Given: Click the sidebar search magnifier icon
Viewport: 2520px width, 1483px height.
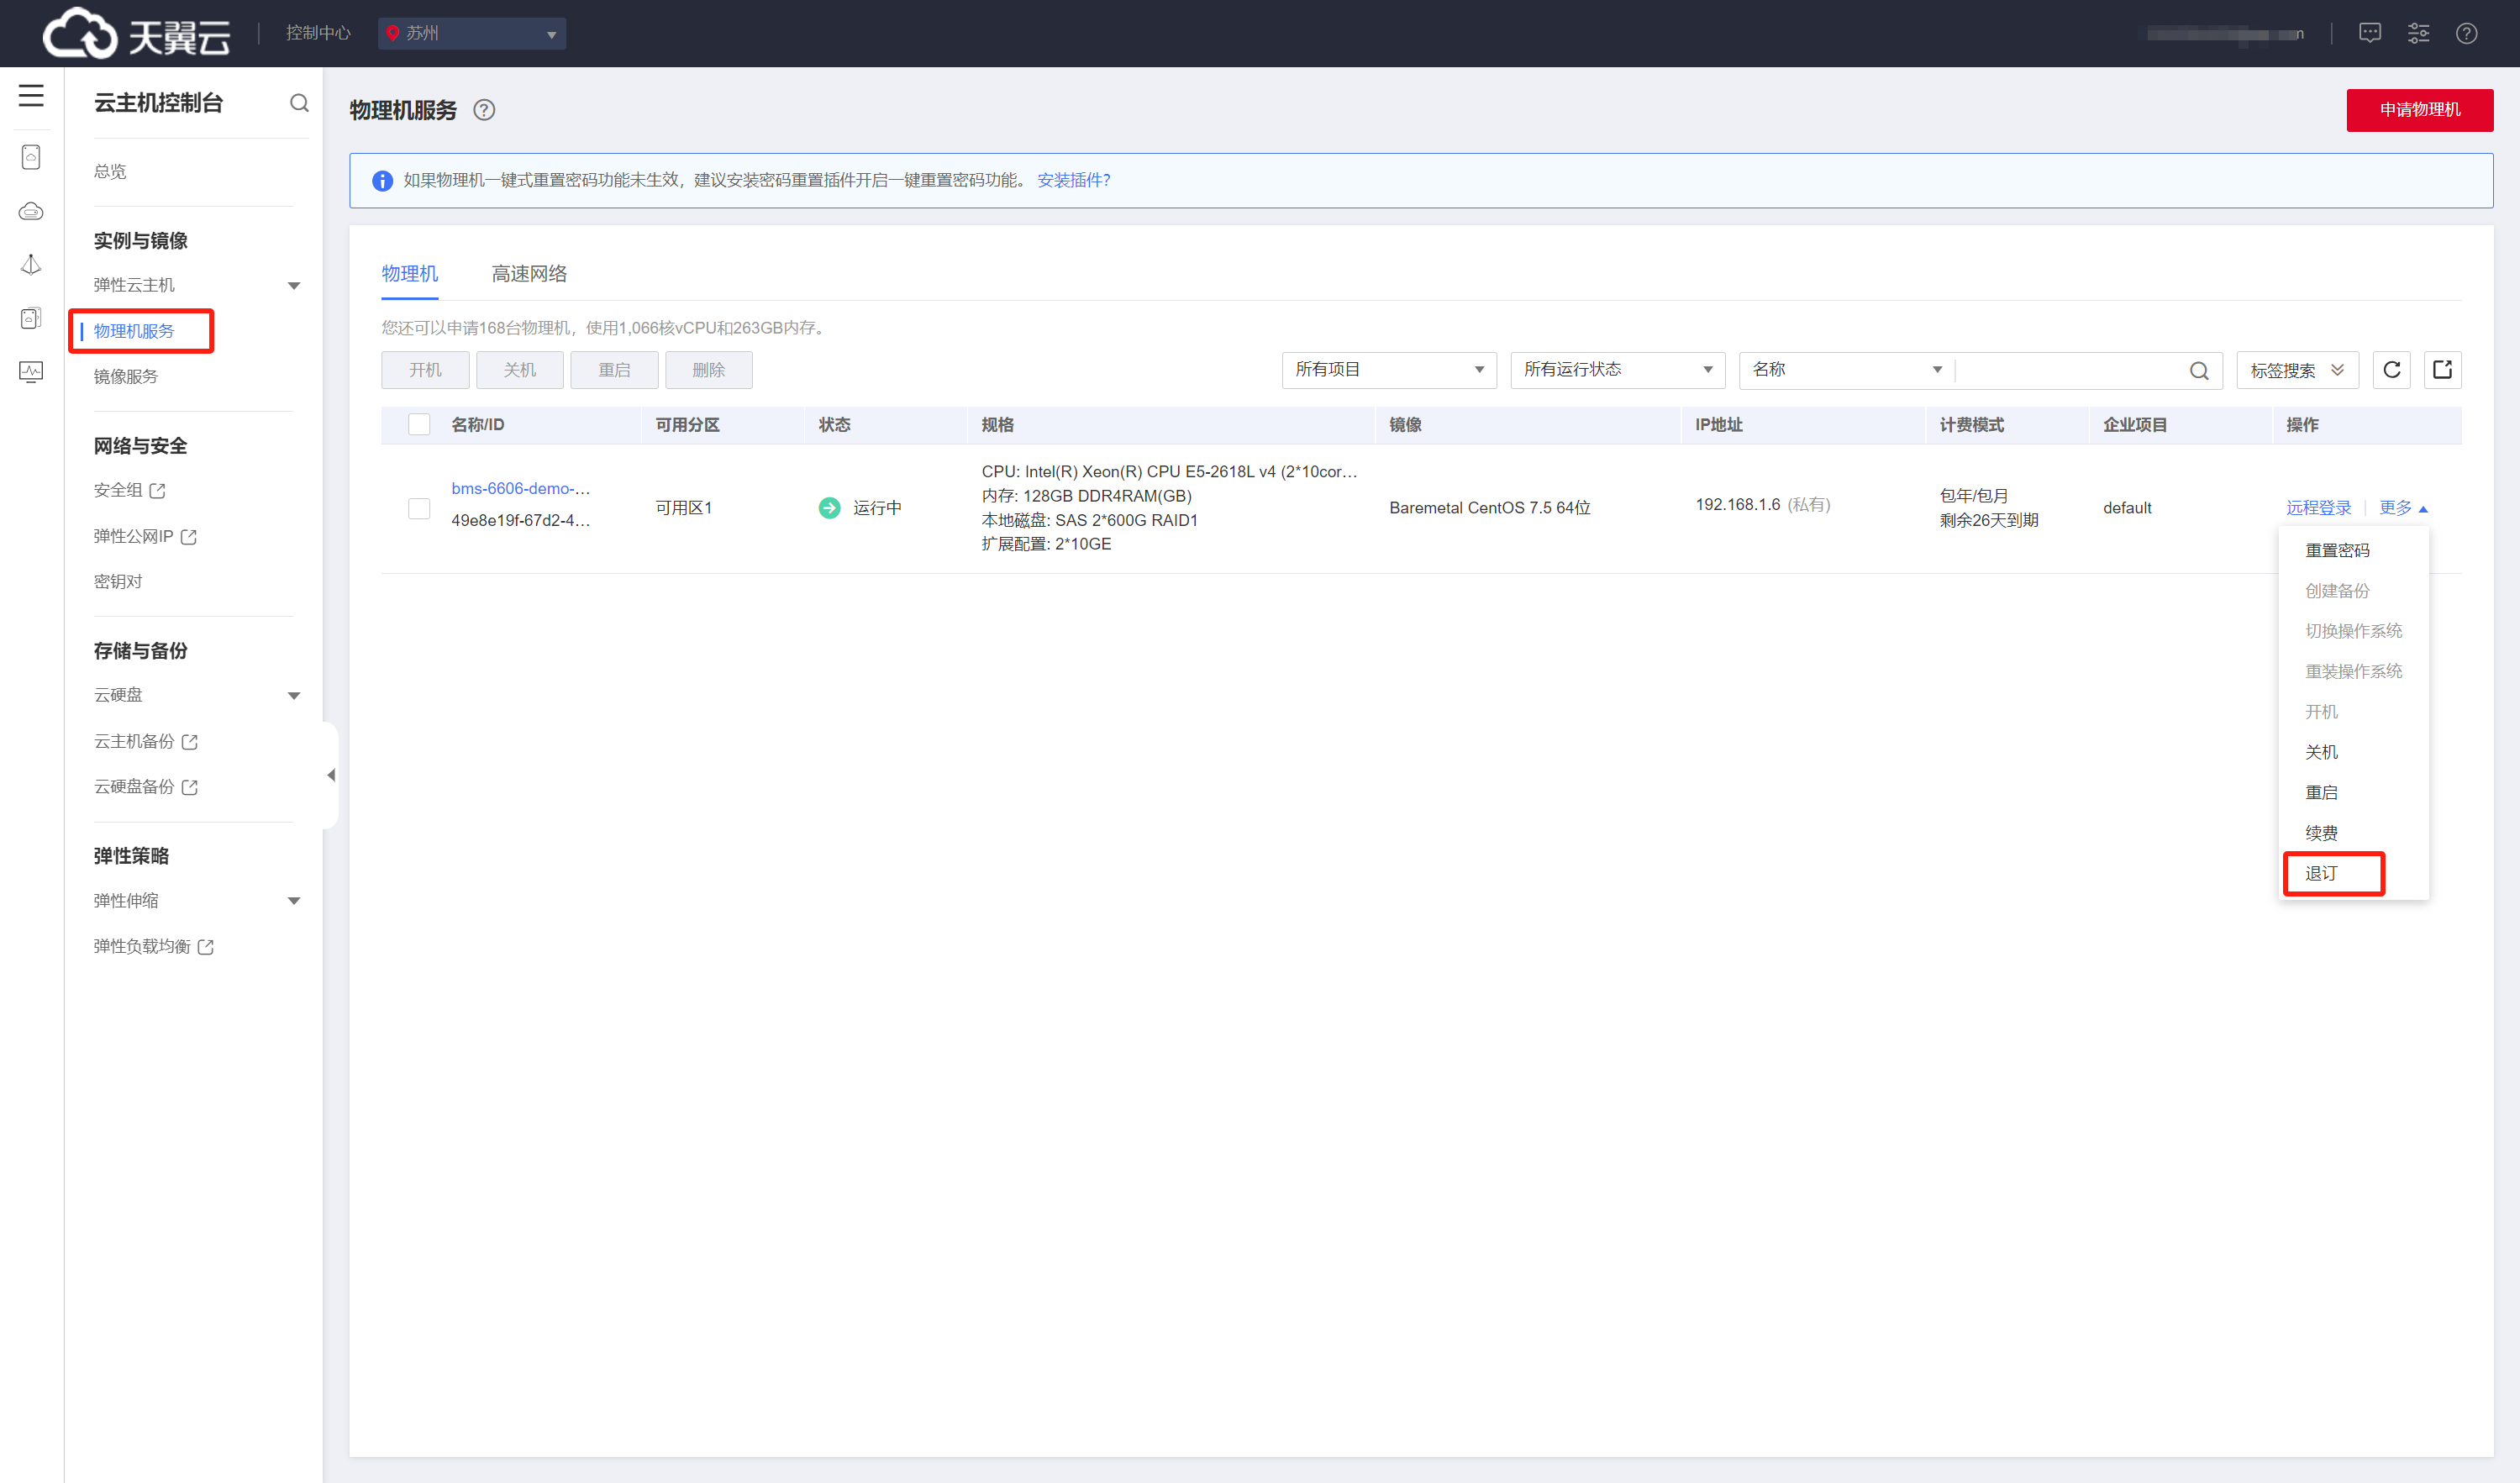Looking at the screenshot, I should coord(299,103).
